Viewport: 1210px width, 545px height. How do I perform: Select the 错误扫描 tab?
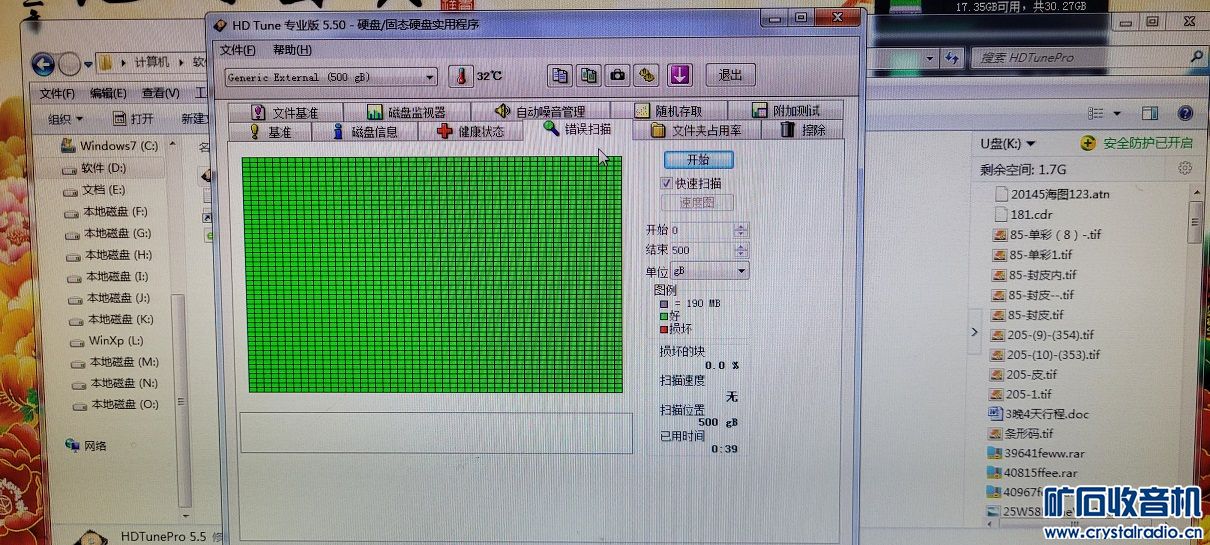click(577, 128)
